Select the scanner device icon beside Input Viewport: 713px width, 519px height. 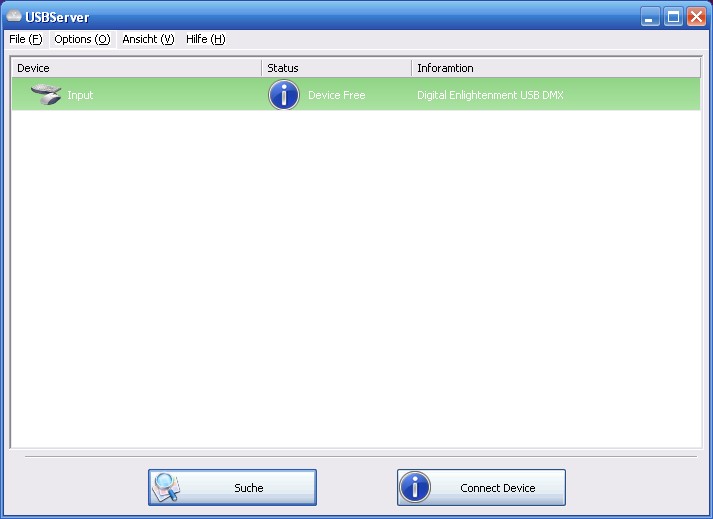pyautogui.click(x=46, y=95)
